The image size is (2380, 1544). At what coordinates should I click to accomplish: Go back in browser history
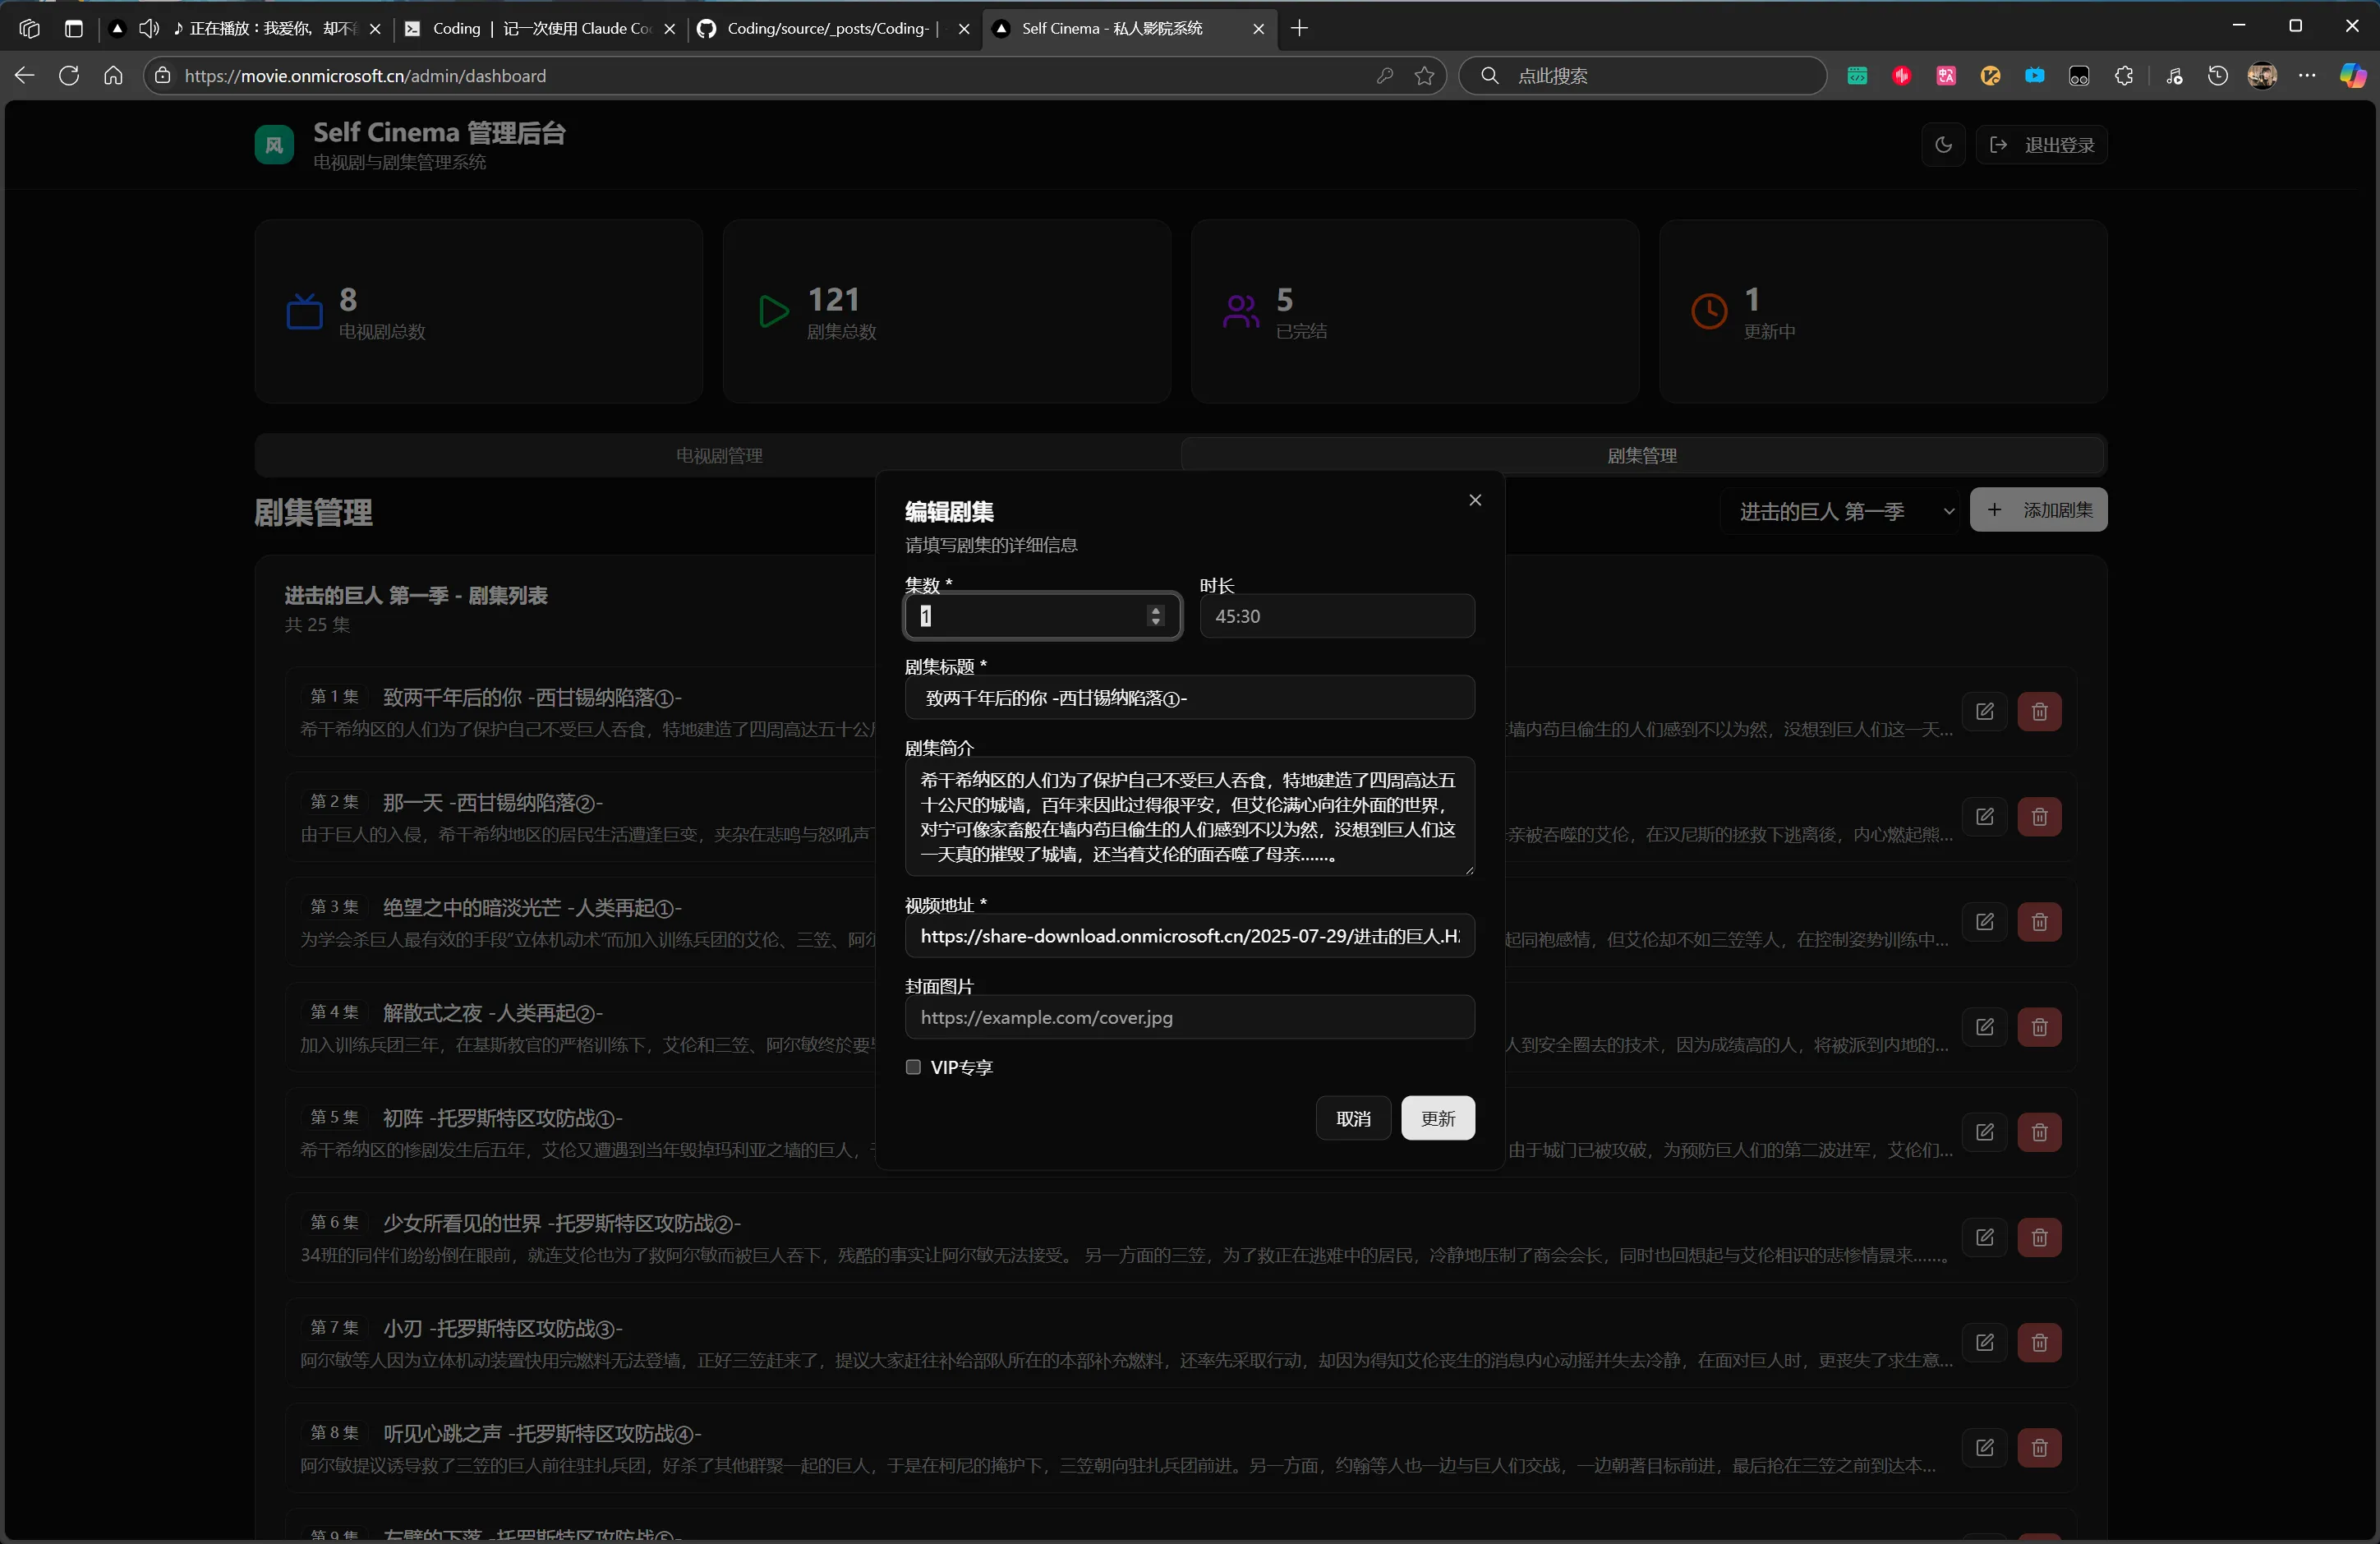(x=25, y=75)
